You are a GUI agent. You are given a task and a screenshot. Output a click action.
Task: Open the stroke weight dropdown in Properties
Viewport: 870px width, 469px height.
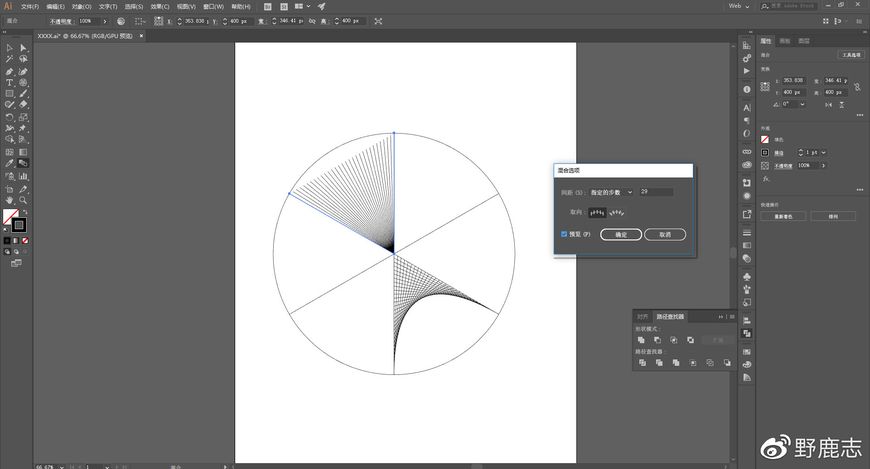823,152
